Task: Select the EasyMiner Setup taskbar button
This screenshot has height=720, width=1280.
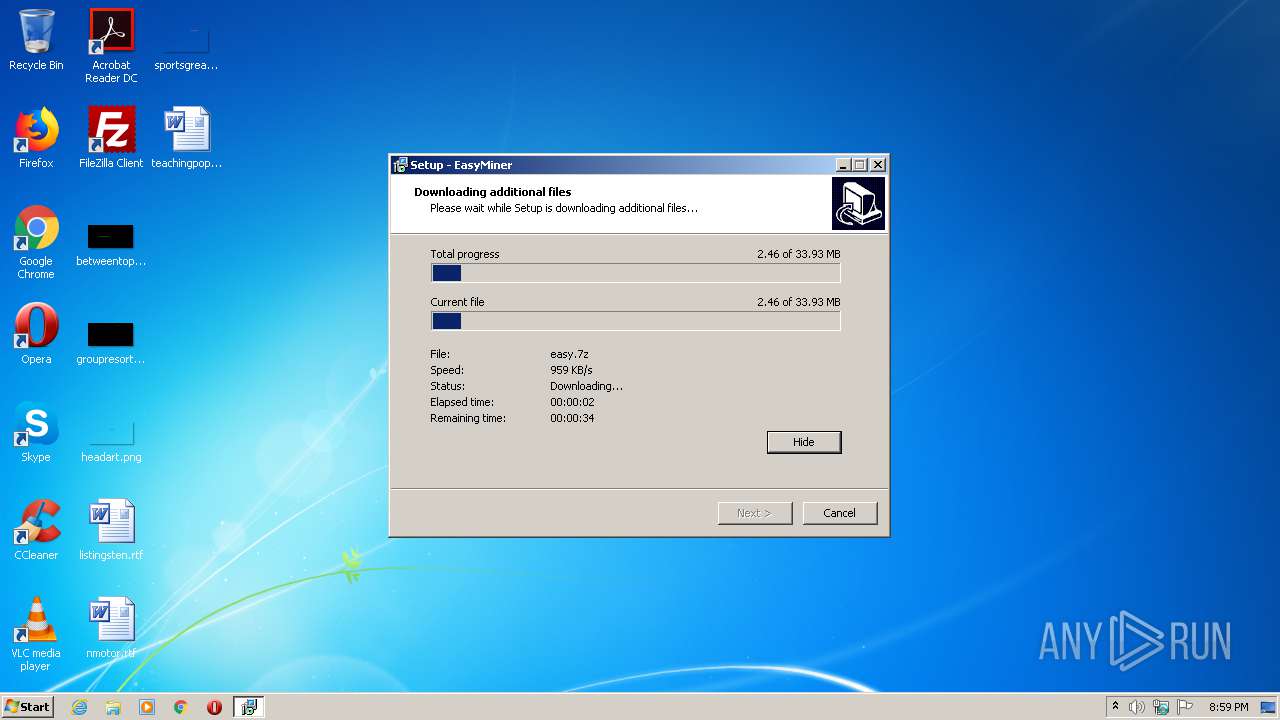Action: click(x=248, y=707)
